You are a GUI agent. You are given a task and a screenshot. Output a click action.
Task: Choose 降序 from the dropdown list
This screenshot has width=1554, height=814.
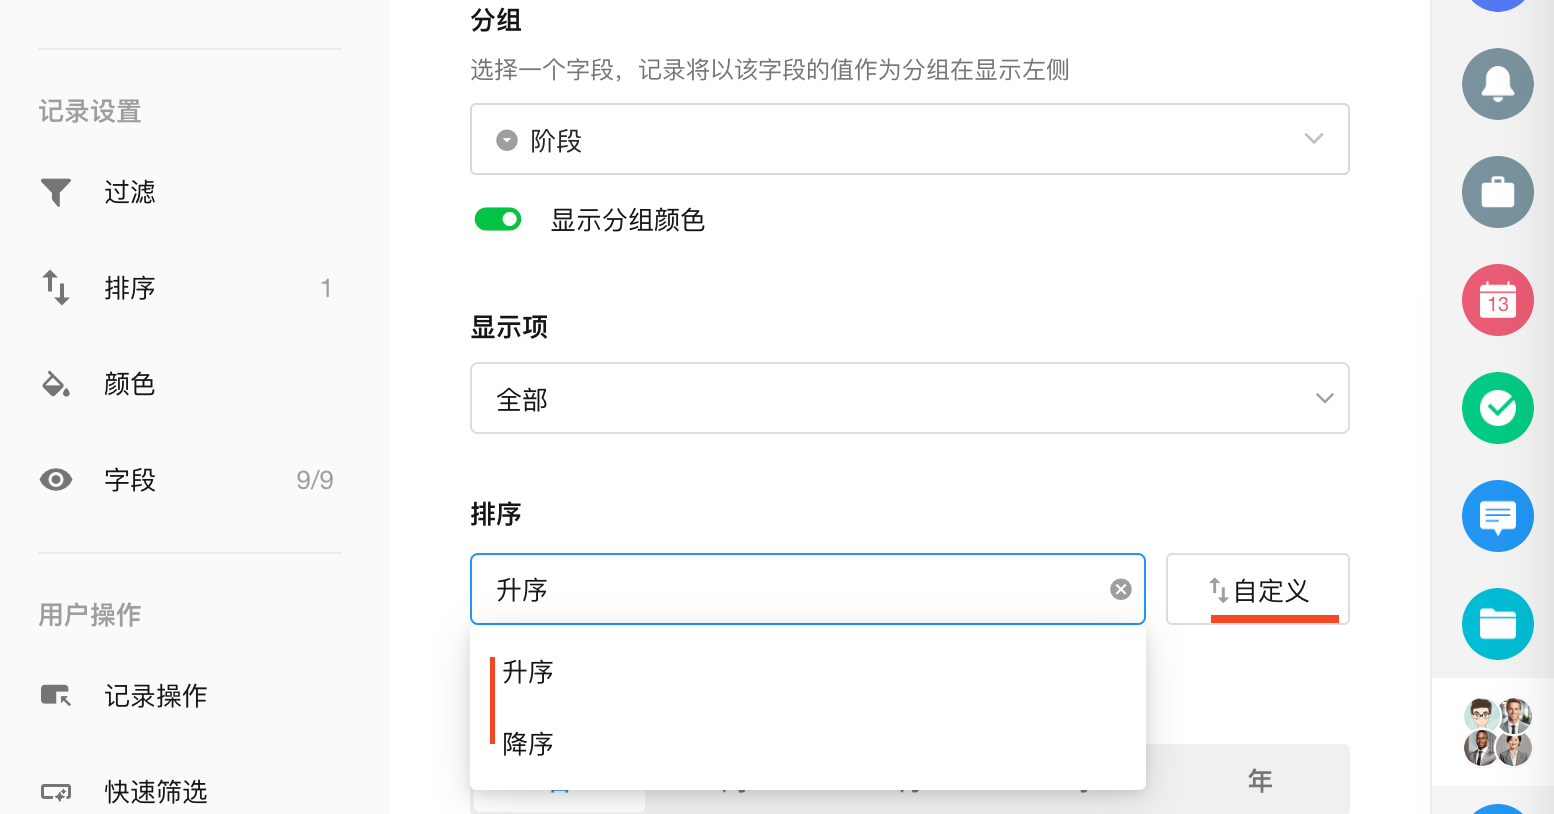pos(528,744)
